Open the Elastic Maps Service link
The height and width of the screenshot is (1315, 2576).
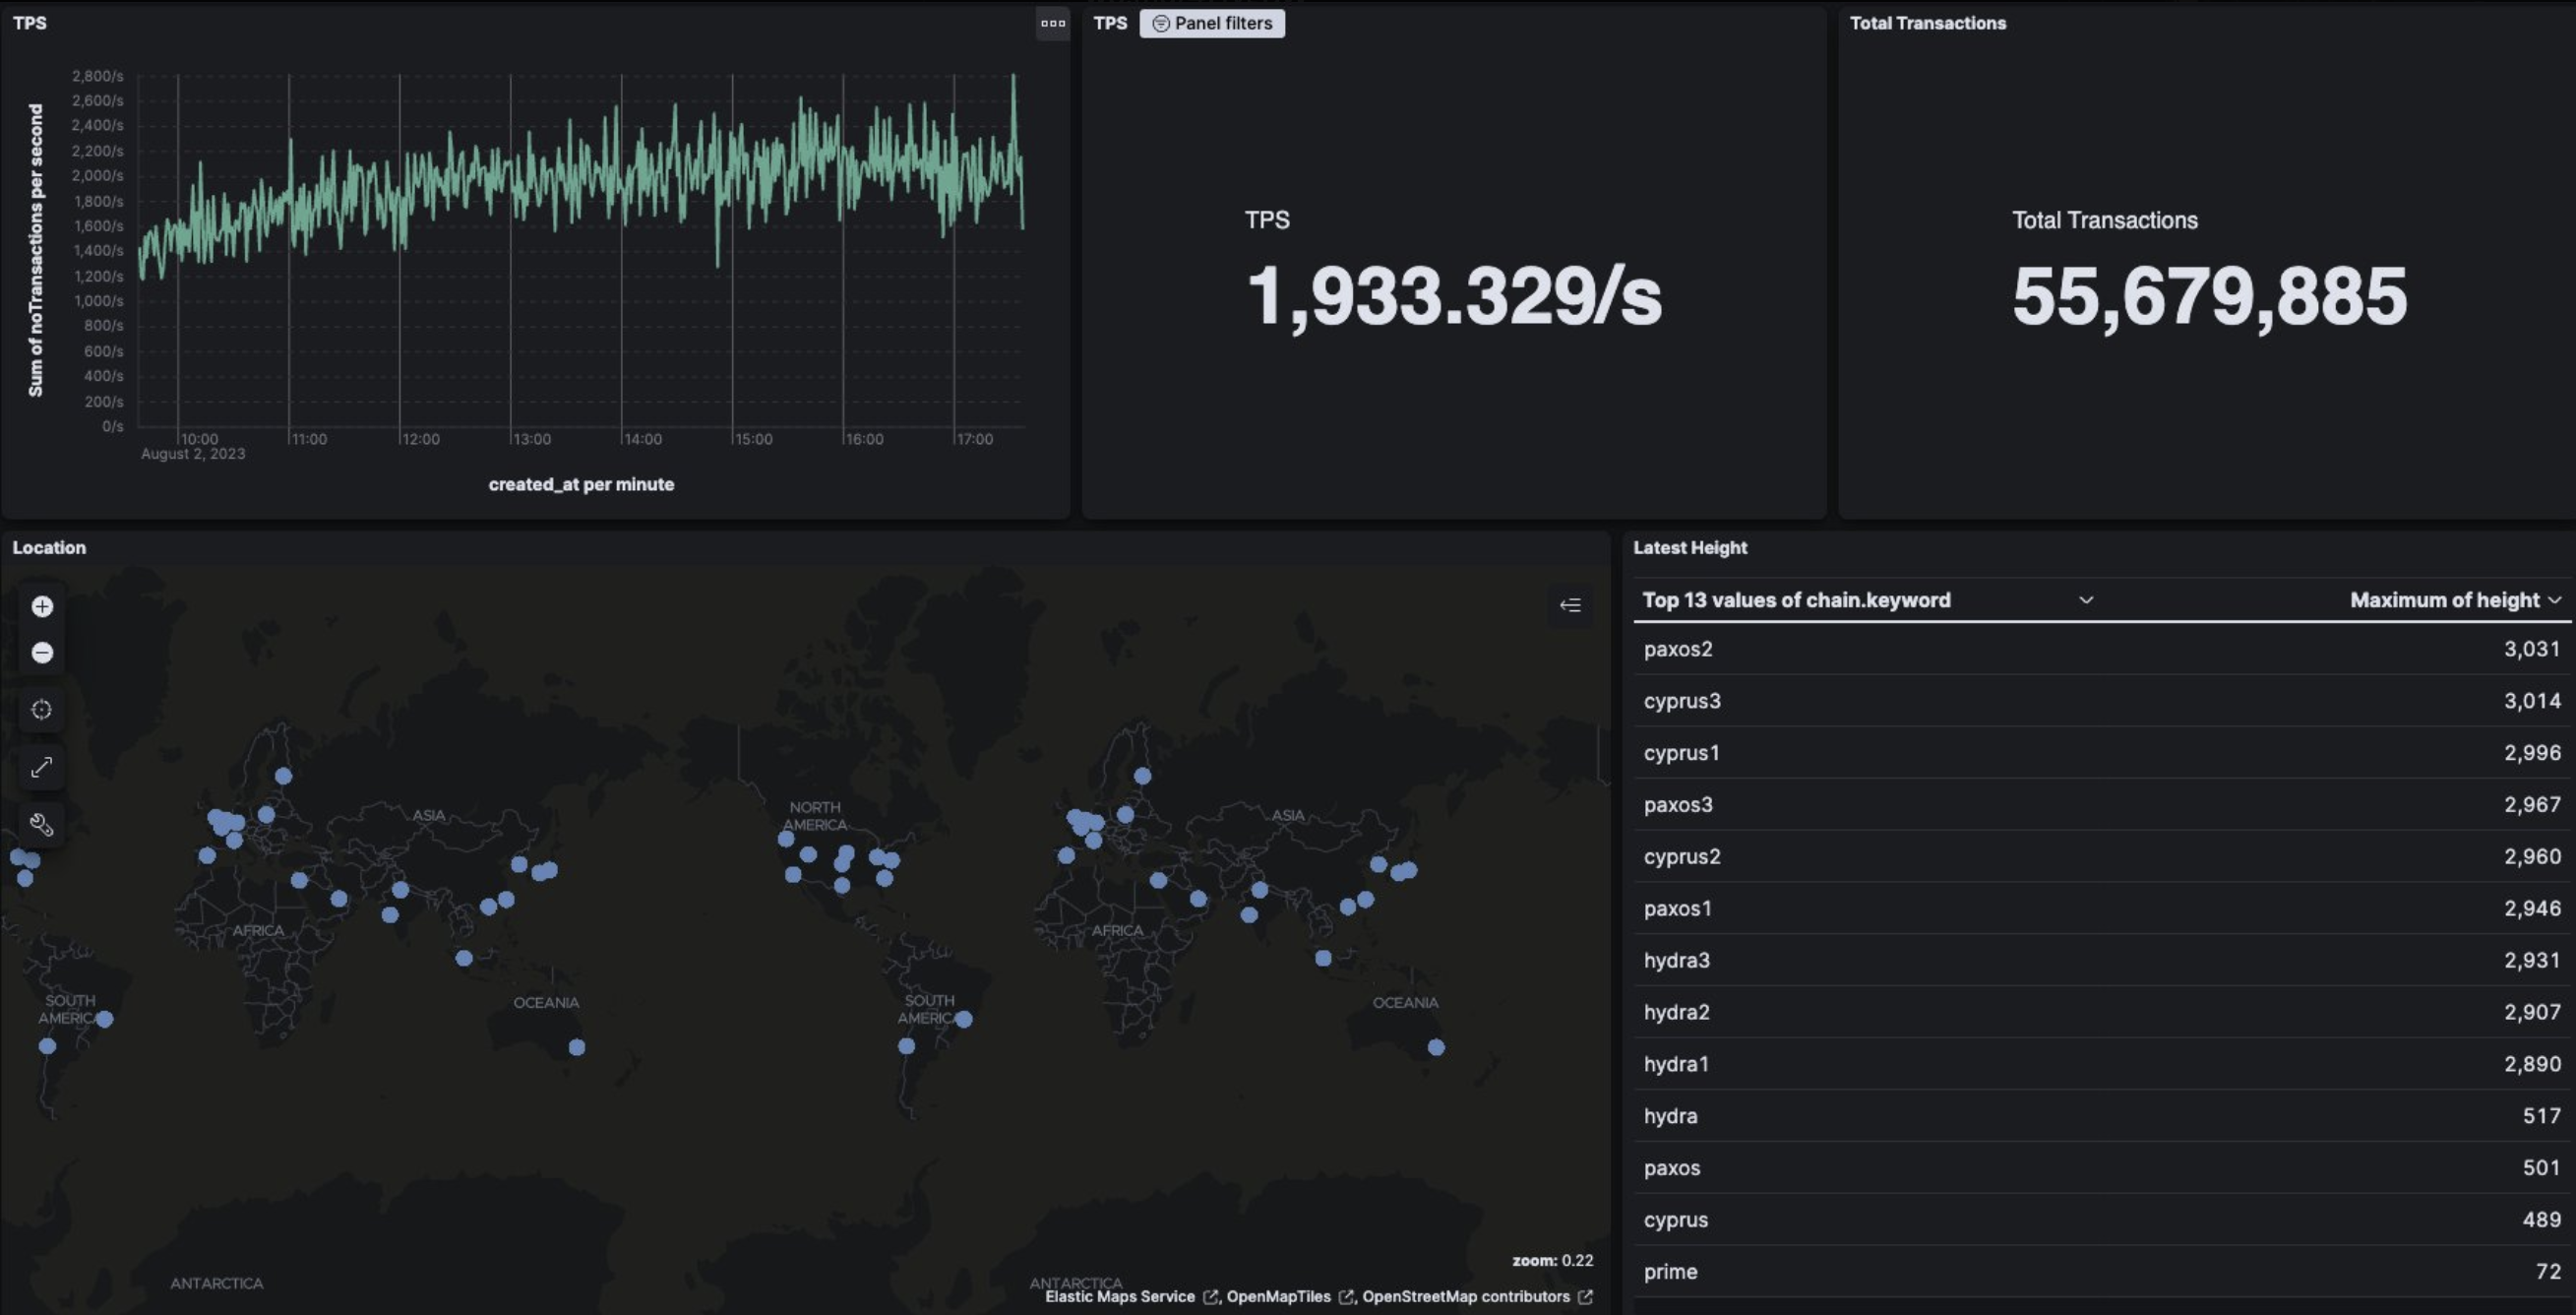tap(1120, 1297)
